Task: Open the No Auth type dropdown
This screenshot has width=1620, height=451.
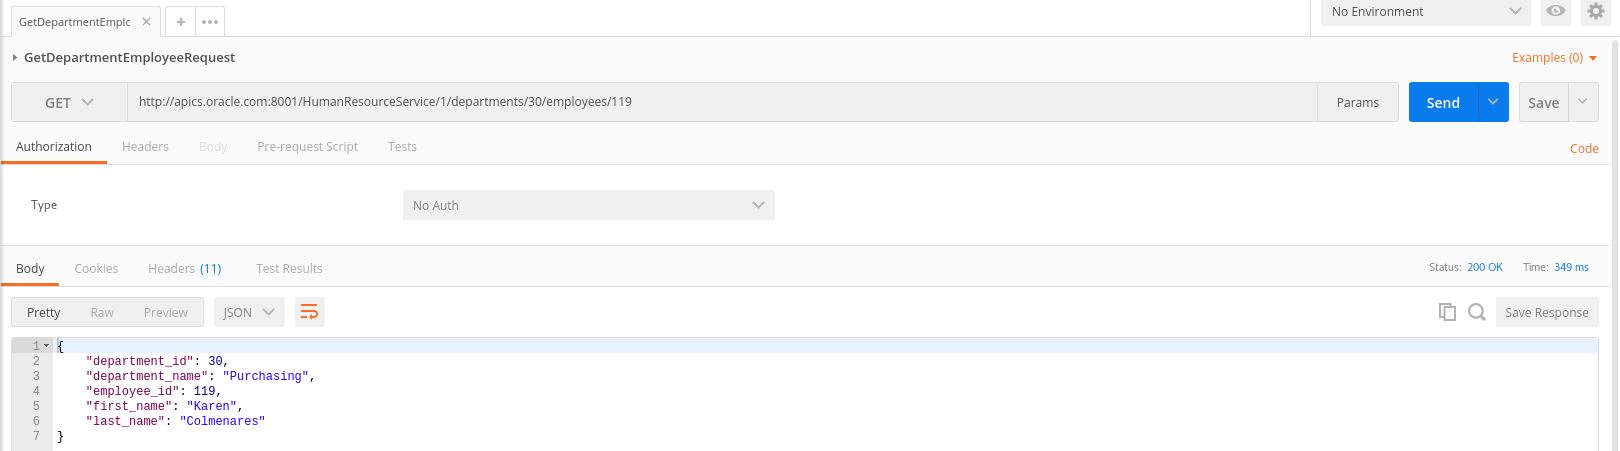Action: pyautogui.click(x=588, y=205)
